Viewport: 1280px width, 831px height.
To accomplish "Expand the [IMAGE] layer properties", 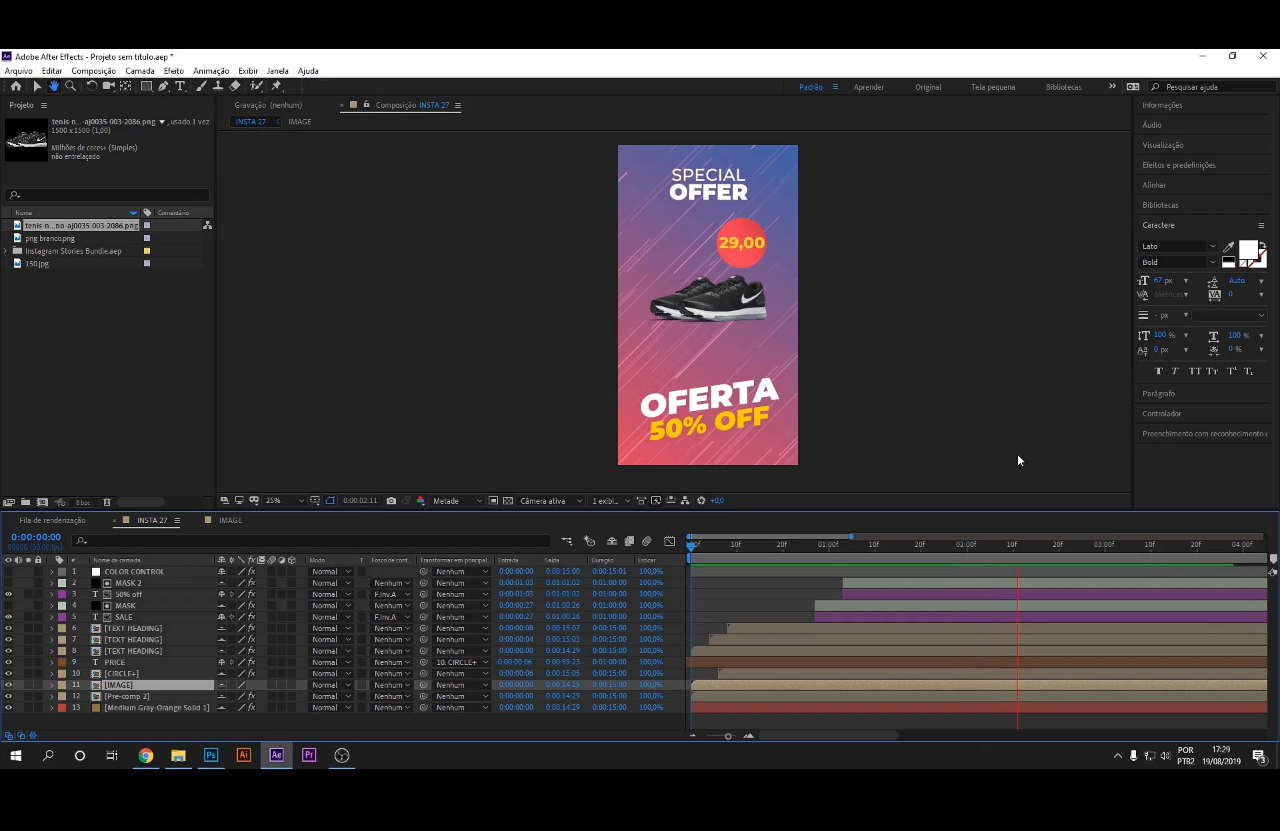I will coord(51,685).
